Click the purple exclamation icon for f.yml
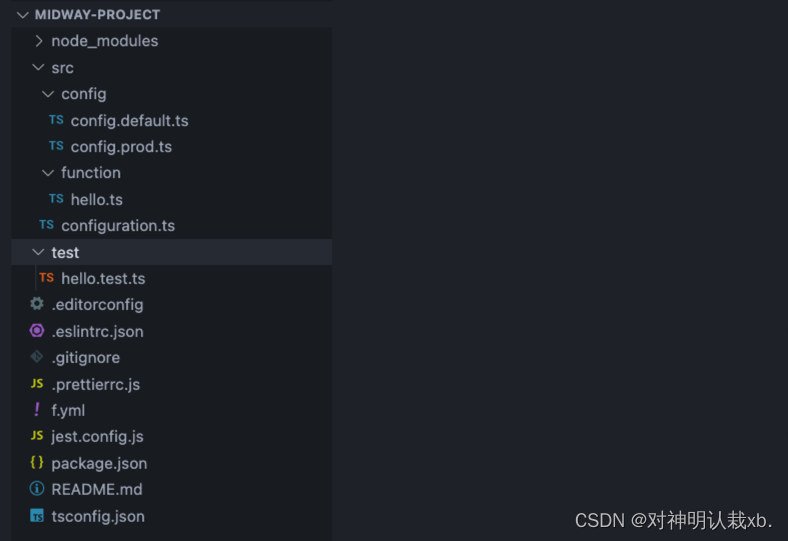 click(x=37, y=410)
